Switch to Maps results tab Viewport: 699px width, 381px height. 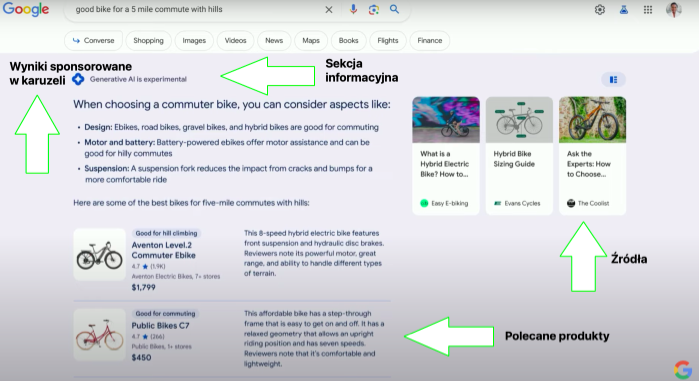click(x=311, y=41)
